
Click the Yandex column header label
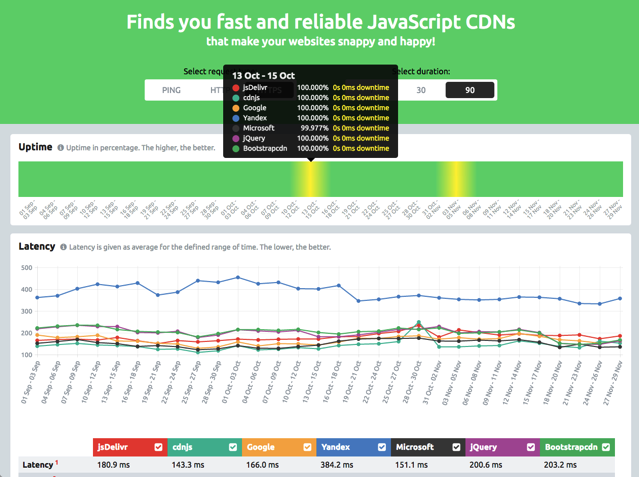pos(337,447)
